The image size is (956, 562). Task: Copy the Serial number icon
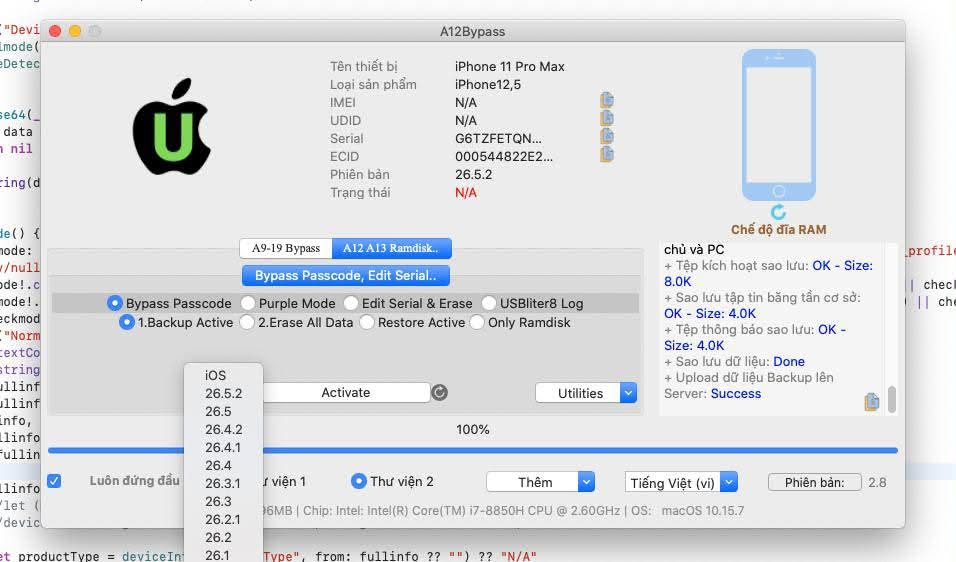[607, 136]
